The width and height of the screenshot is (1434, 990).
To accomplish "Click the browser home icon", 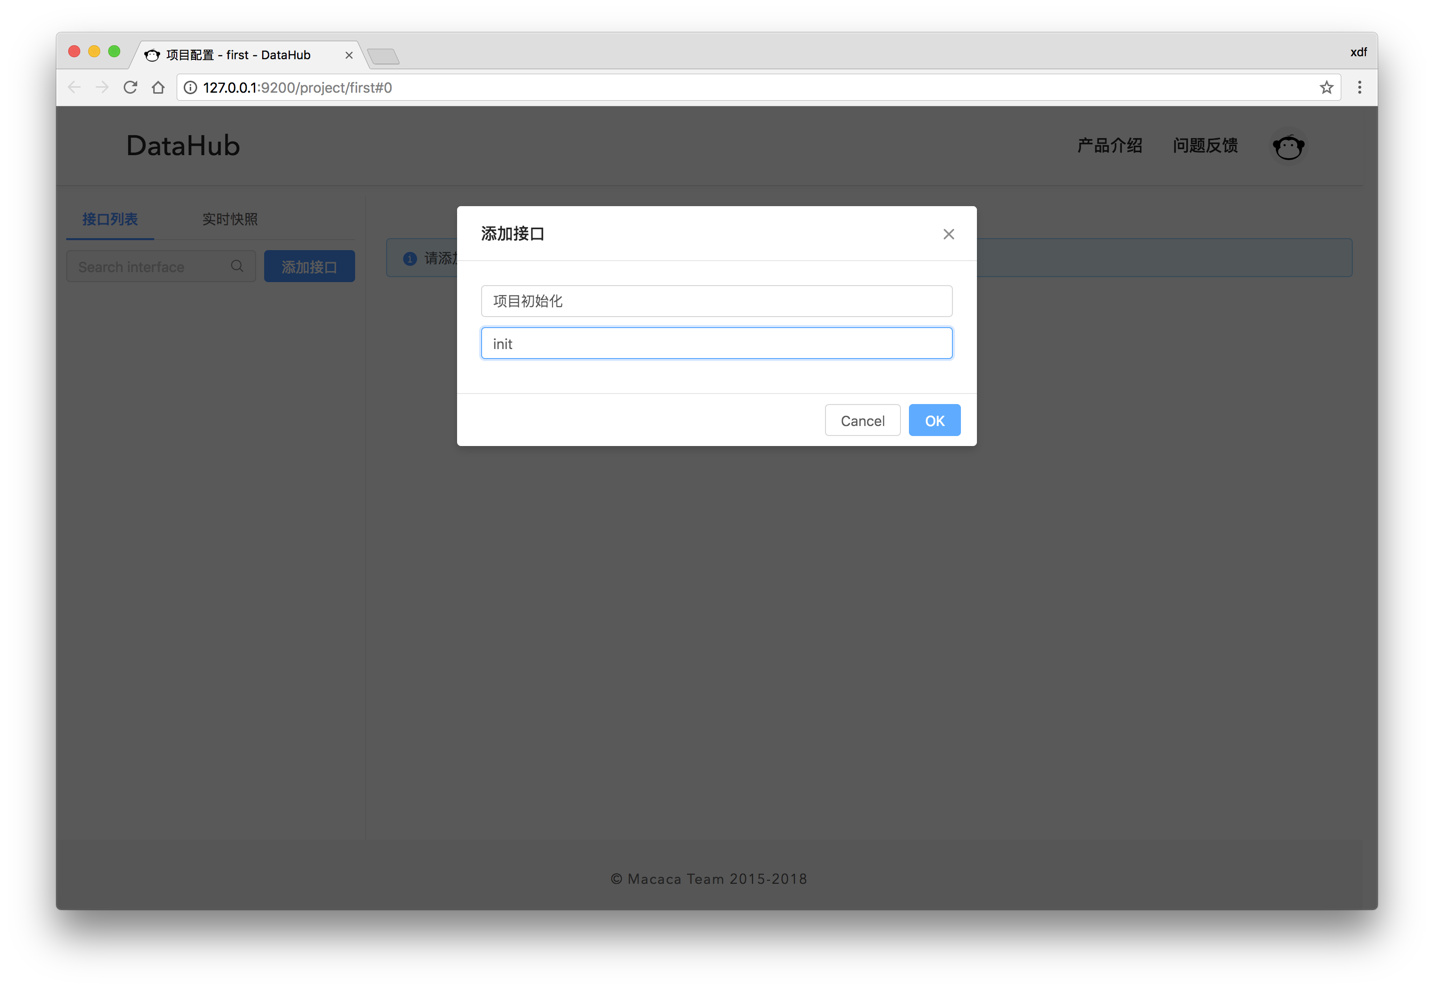I will pos(158,88).
